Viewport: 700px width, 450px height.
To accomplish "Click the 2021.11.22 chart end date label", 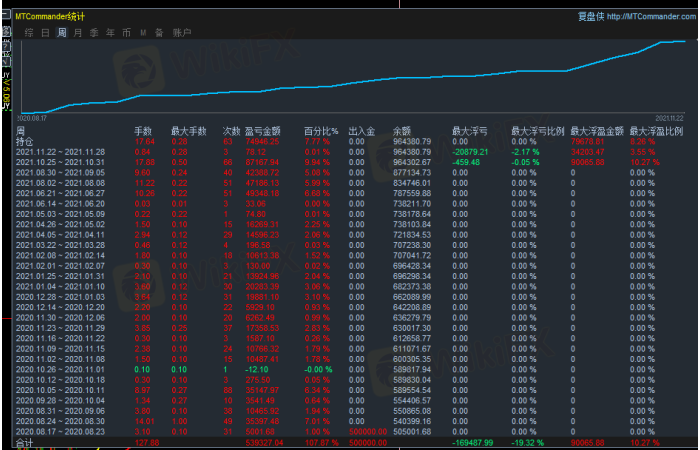I will (x=668, y=118).
